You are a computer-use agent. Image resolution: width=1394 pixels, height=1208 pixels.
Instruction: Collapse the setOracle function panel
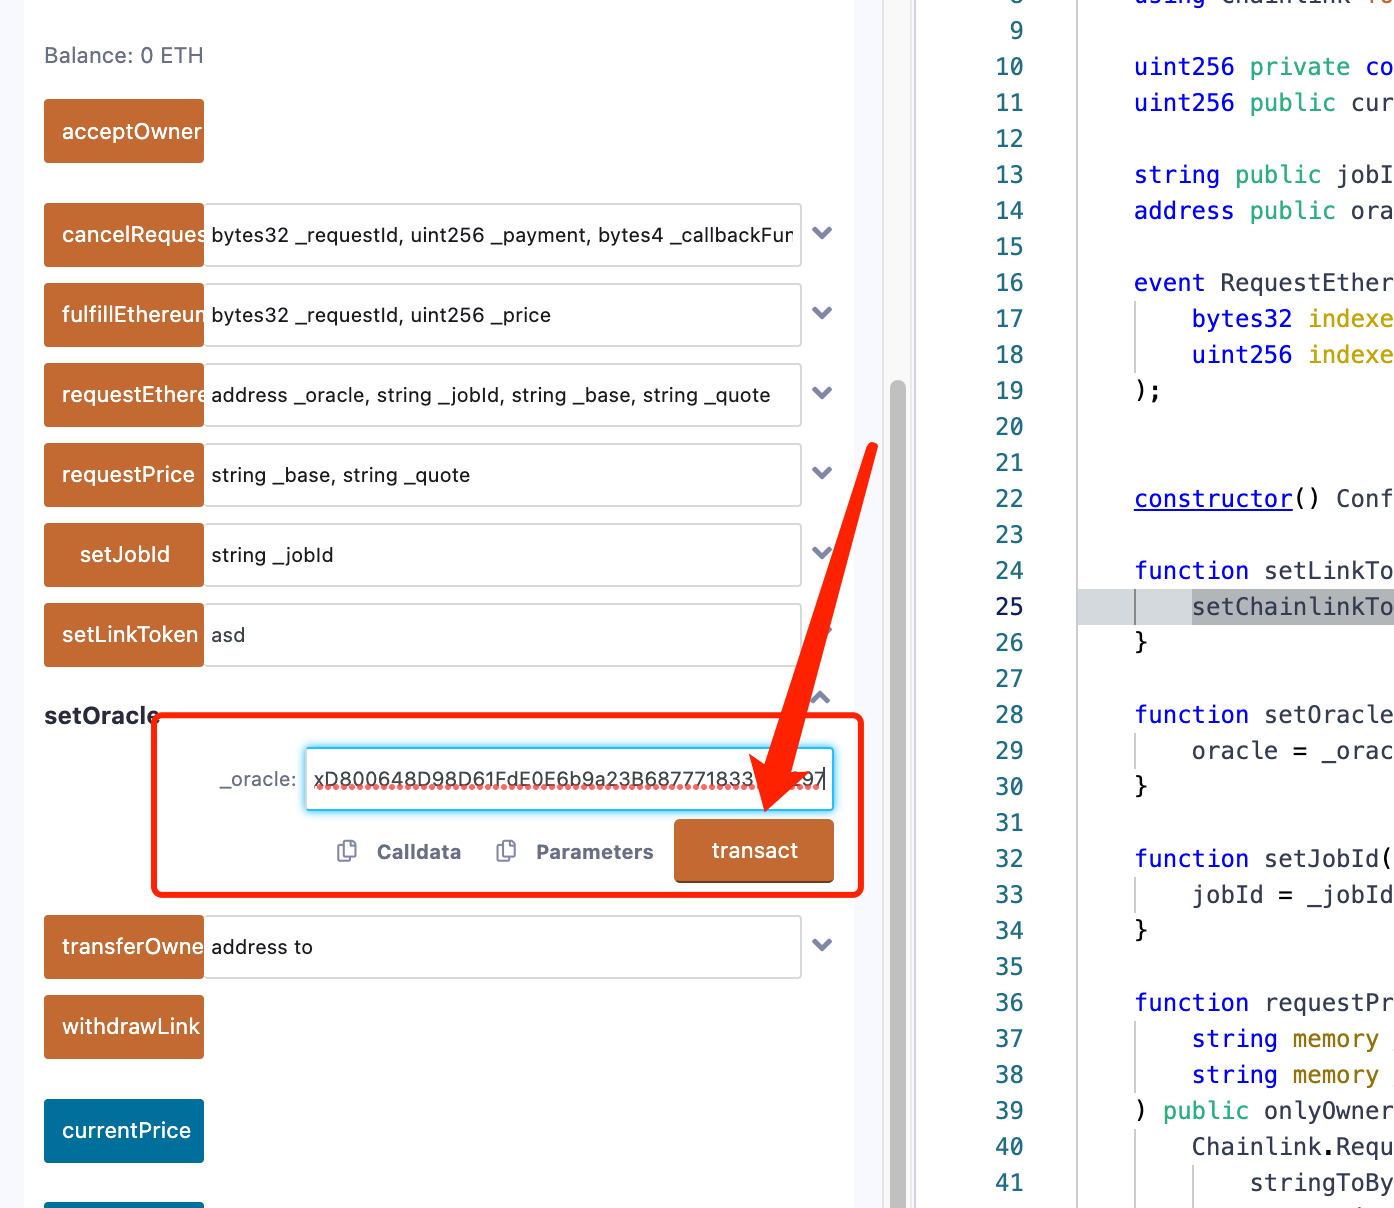click(821, 697)
